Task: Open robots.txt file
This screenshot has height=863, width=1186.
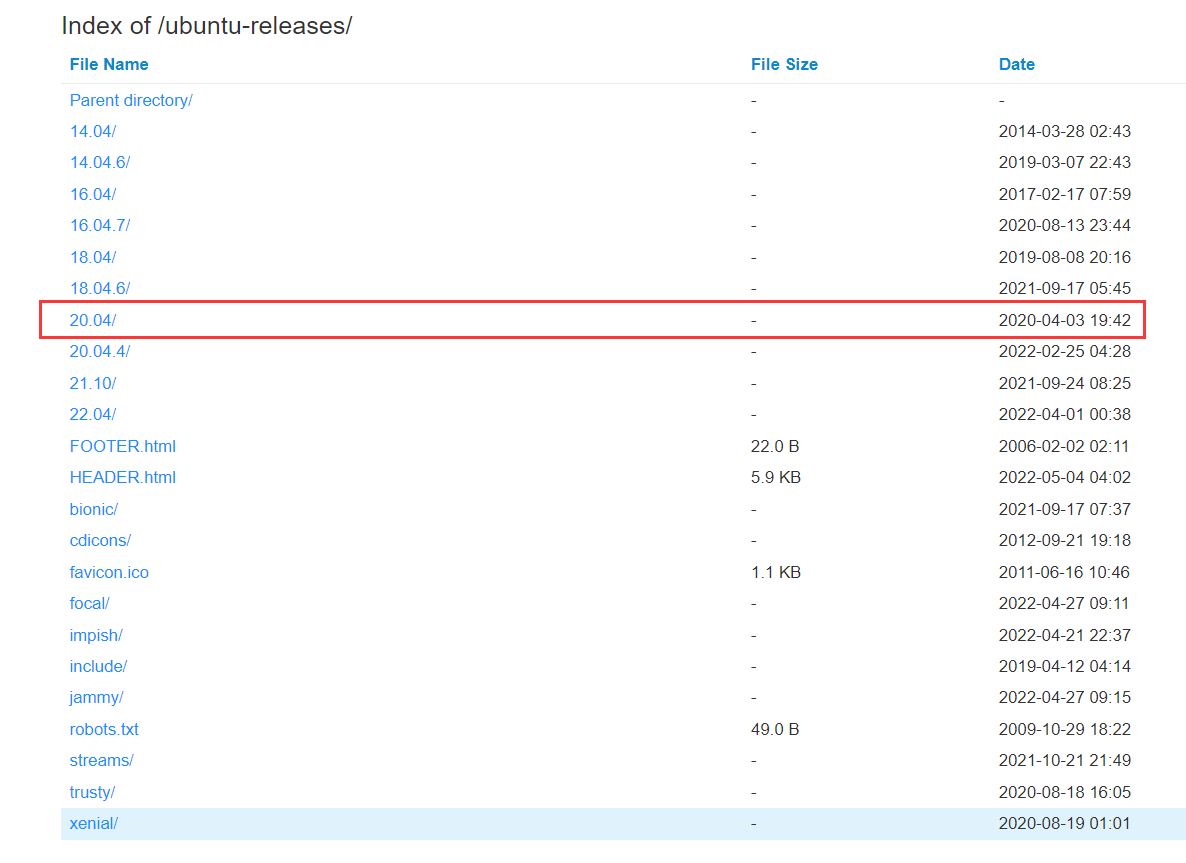Action: click(x=104, y=729)
